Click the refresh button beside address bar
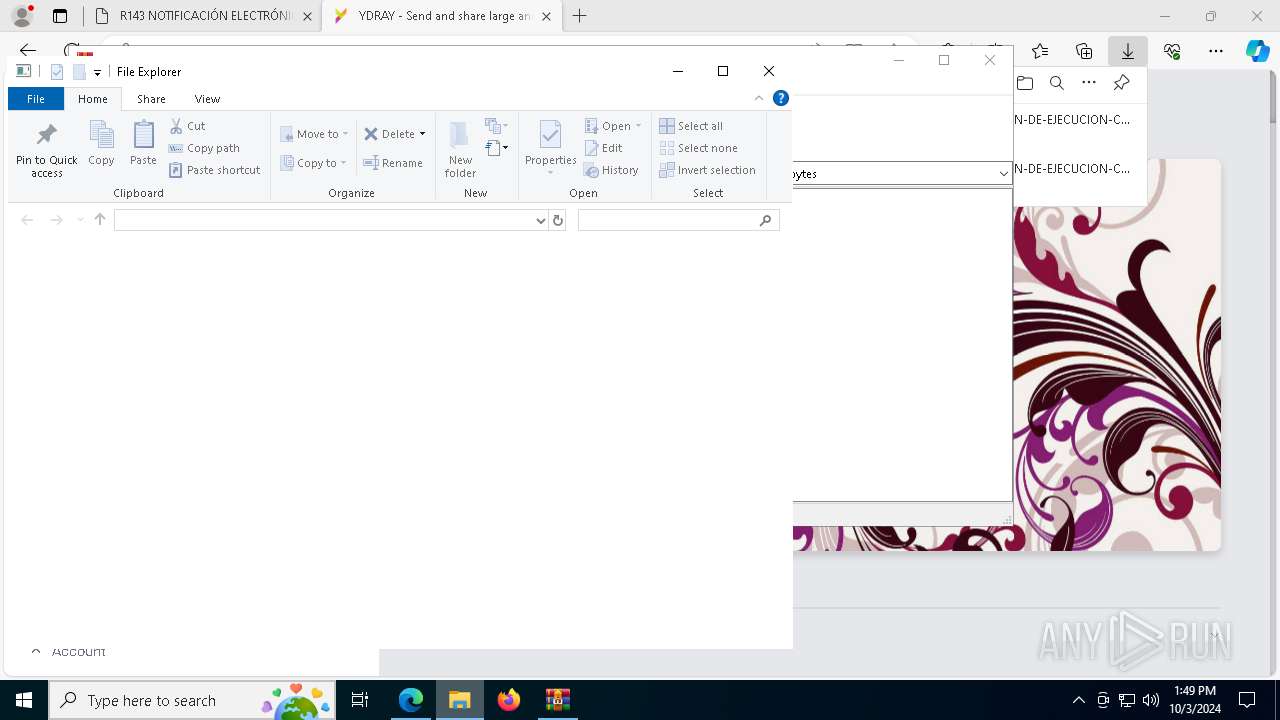1280x720 pixels. pos(558,220)
